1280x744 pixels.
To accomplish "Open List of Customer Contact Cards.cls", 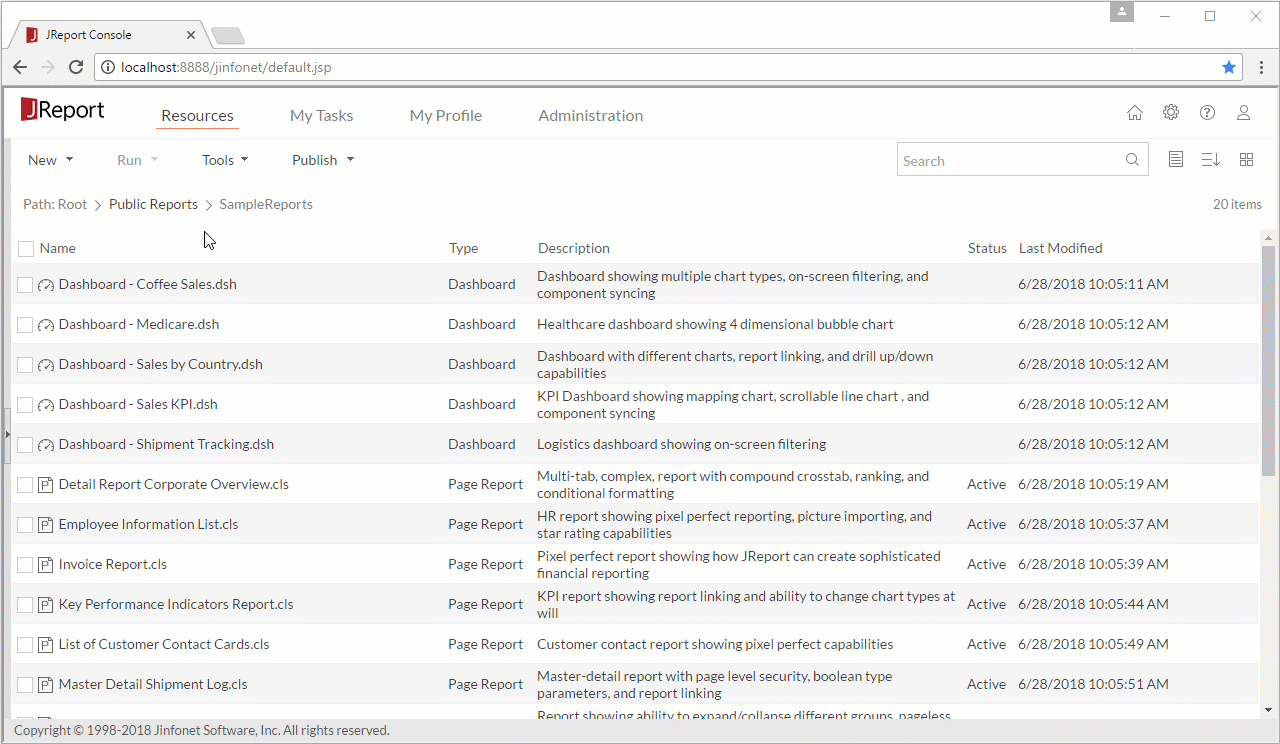I will click(164, 644).
